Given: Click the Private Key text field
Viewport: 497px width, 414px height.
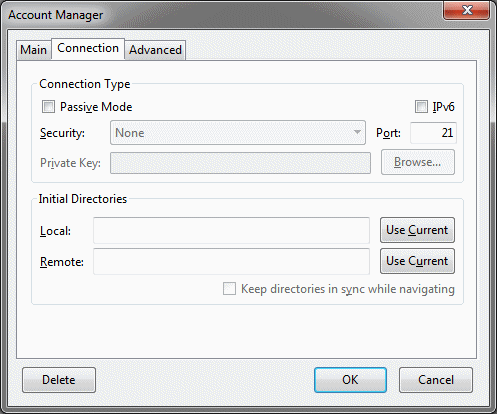Looking at the screenshot, I should (240, 163).
